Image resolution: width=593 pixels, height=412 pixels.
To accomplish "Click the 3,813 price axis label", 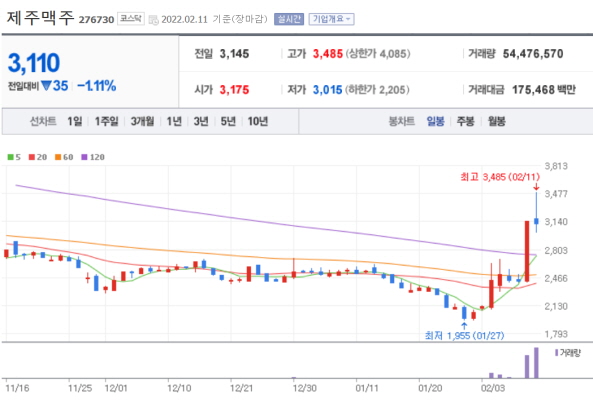I will tap(556, 166).
